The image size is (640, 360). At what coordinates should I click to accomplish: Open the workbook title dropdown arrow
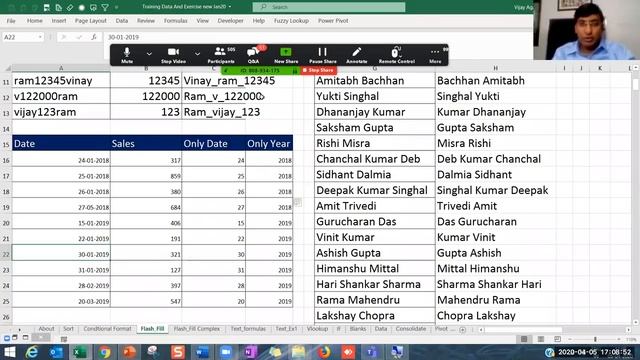230,7
